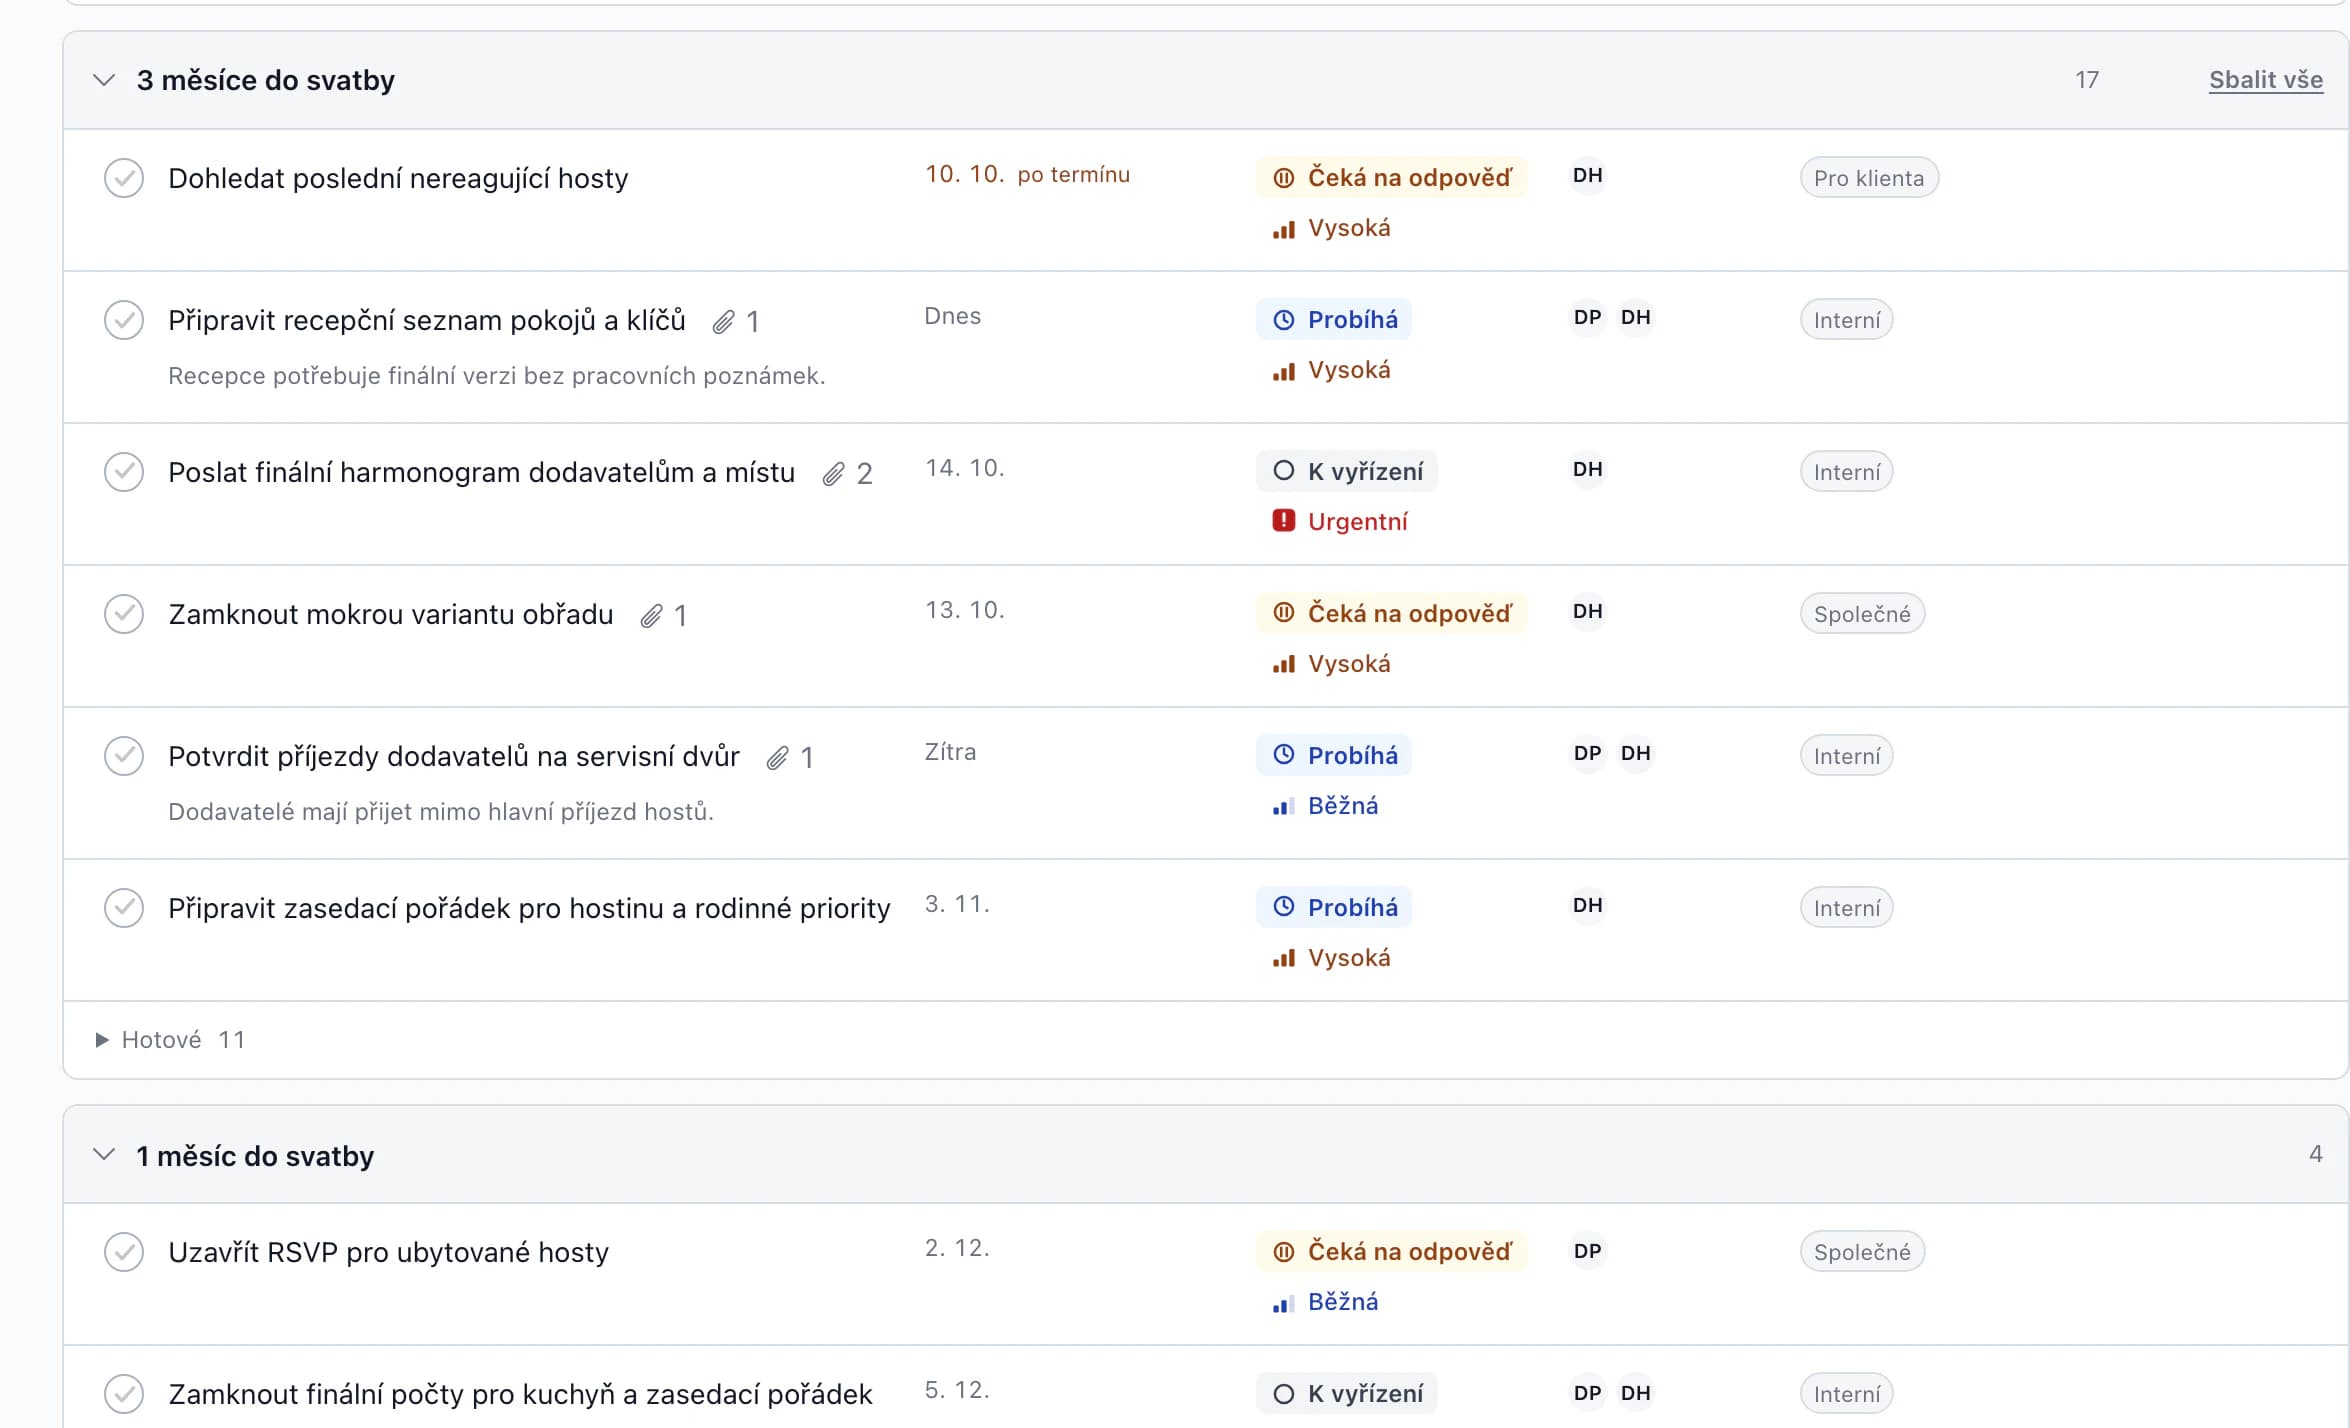Click note 'Recepce potřebuje finální verzi bez pracovních poznámek.'
The height and width of the screenshot is (1428, 2350).
pos(497,377)
